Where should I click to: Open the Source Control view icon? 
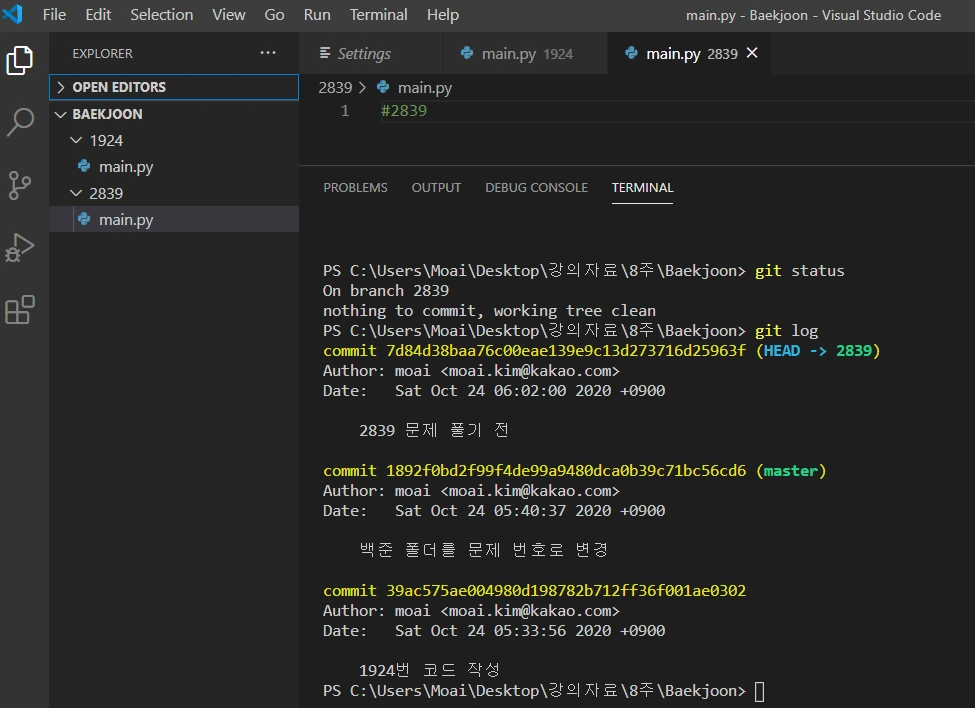point(20,184)
